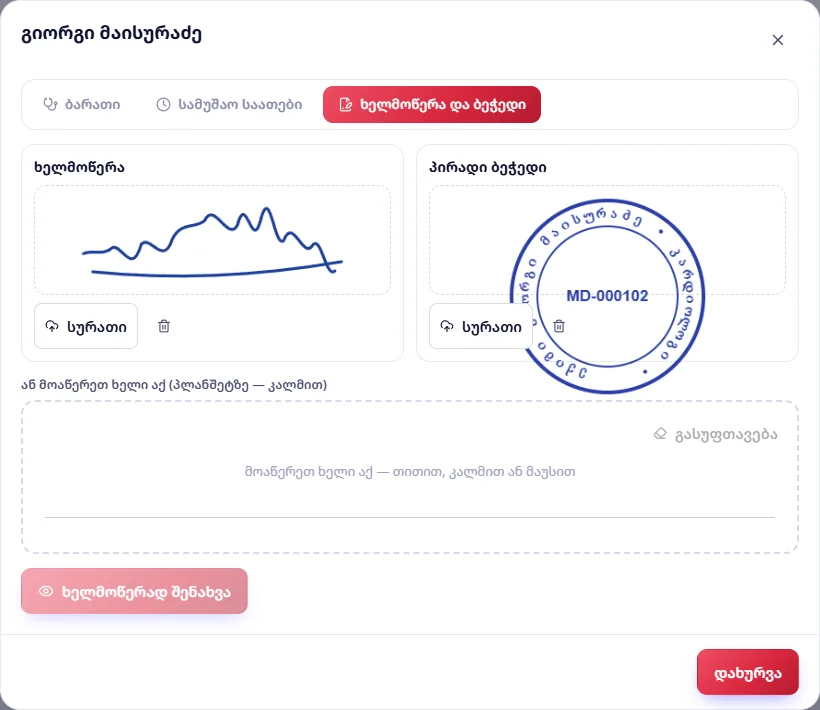Click the დახურვა button
This screenshot has width=820, height=710.
(748, 672)
